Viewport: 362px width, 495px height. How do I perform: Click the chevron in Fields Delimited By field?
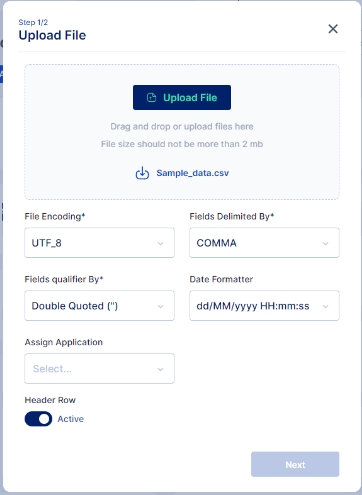pyautogui.click(x=325, y=243)
